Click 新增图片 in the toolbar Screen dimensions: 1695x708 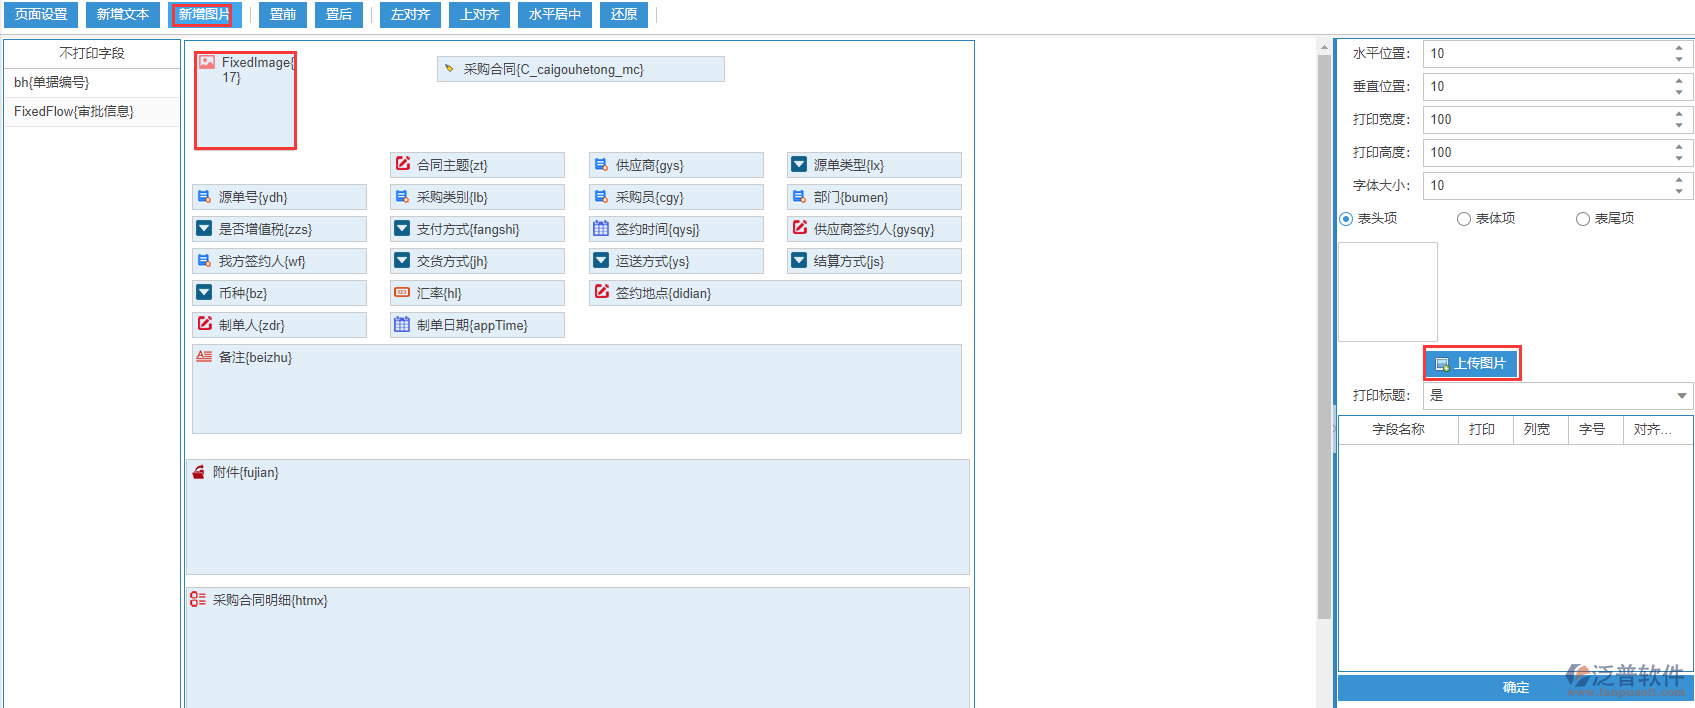(x=203, y=15)
